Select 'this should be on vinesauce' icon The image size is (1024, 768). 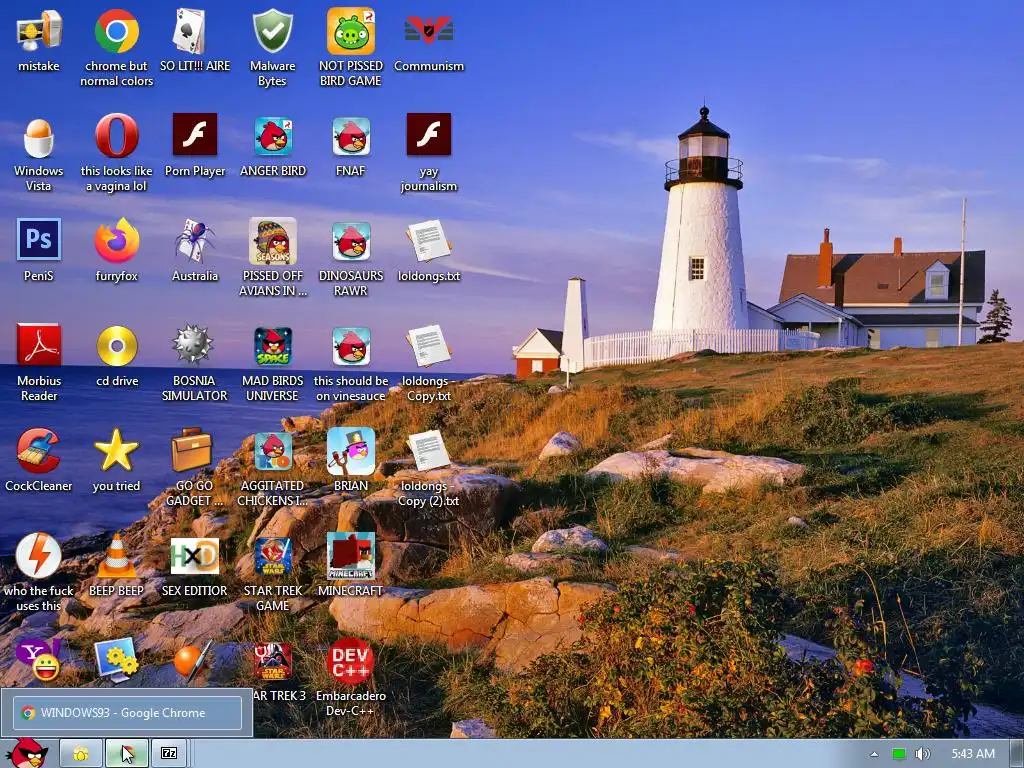pos(351,346)
